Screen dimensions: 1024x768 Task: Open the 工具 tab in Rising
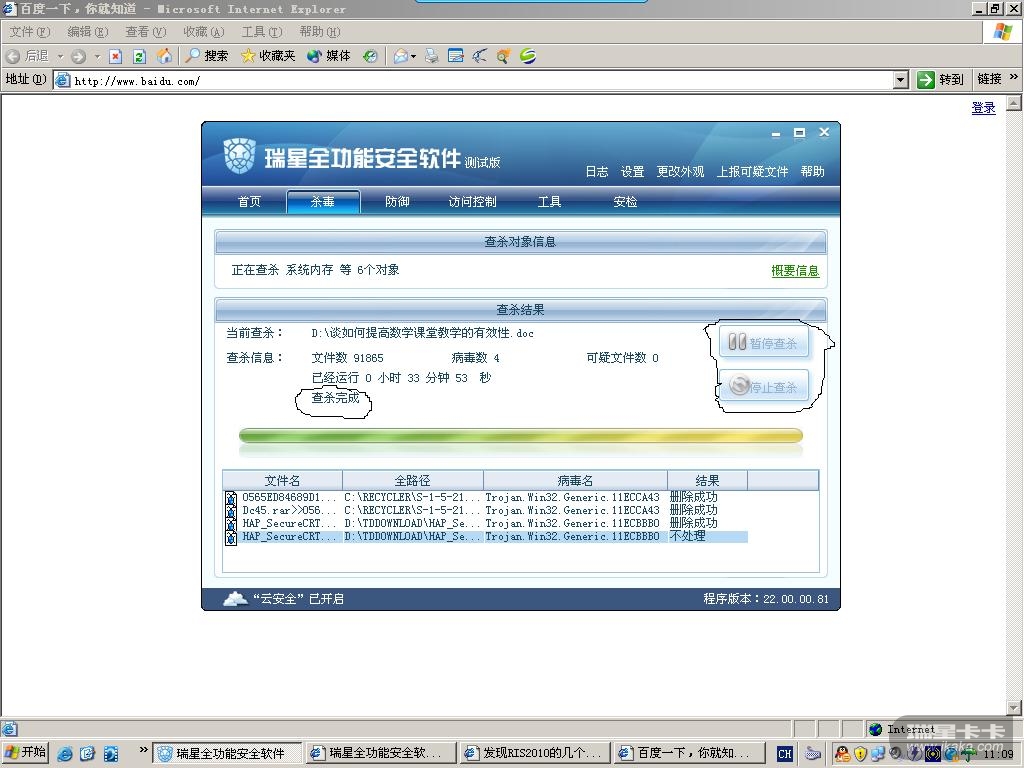point(549,202)
